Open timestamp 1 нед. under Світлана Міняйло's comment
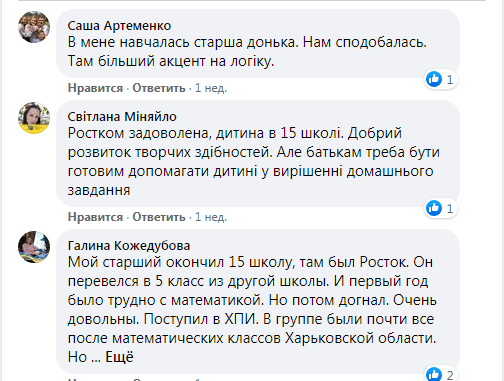Image resolution: width=504 pixels, height=381 pixels. click(211, 217)
